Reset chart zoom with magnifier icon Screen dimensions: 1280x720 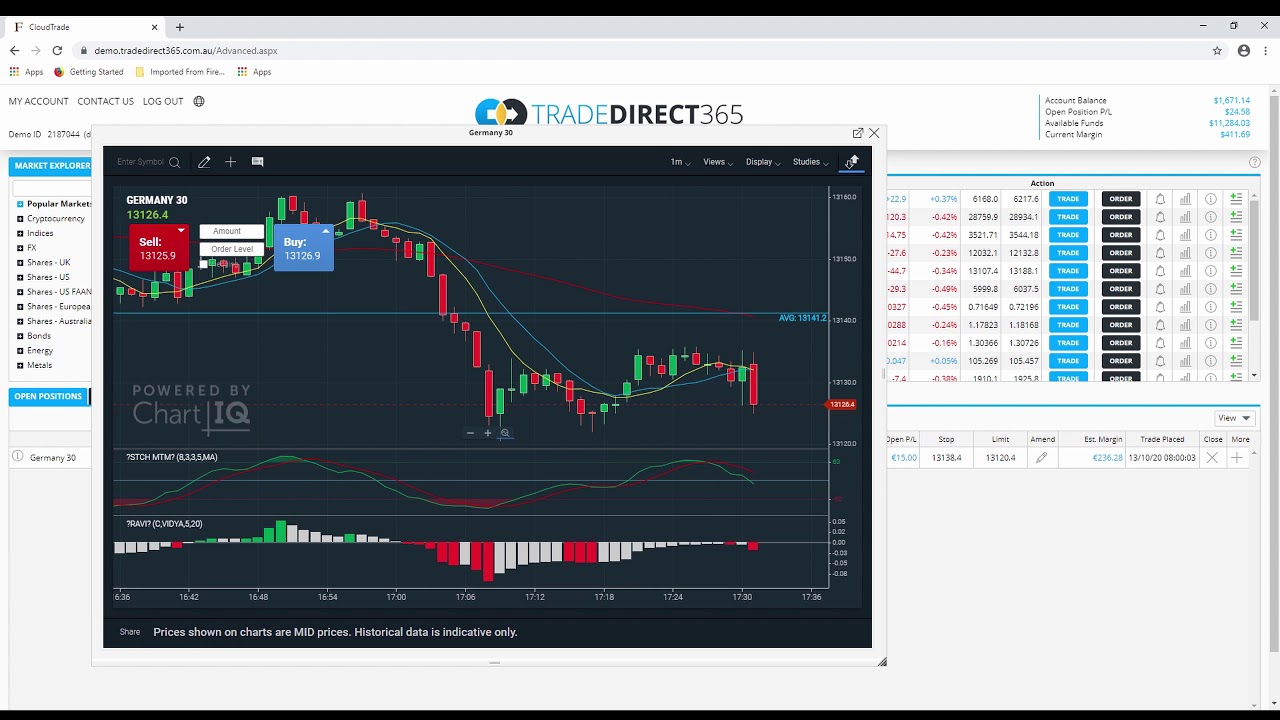pos(505,433)
